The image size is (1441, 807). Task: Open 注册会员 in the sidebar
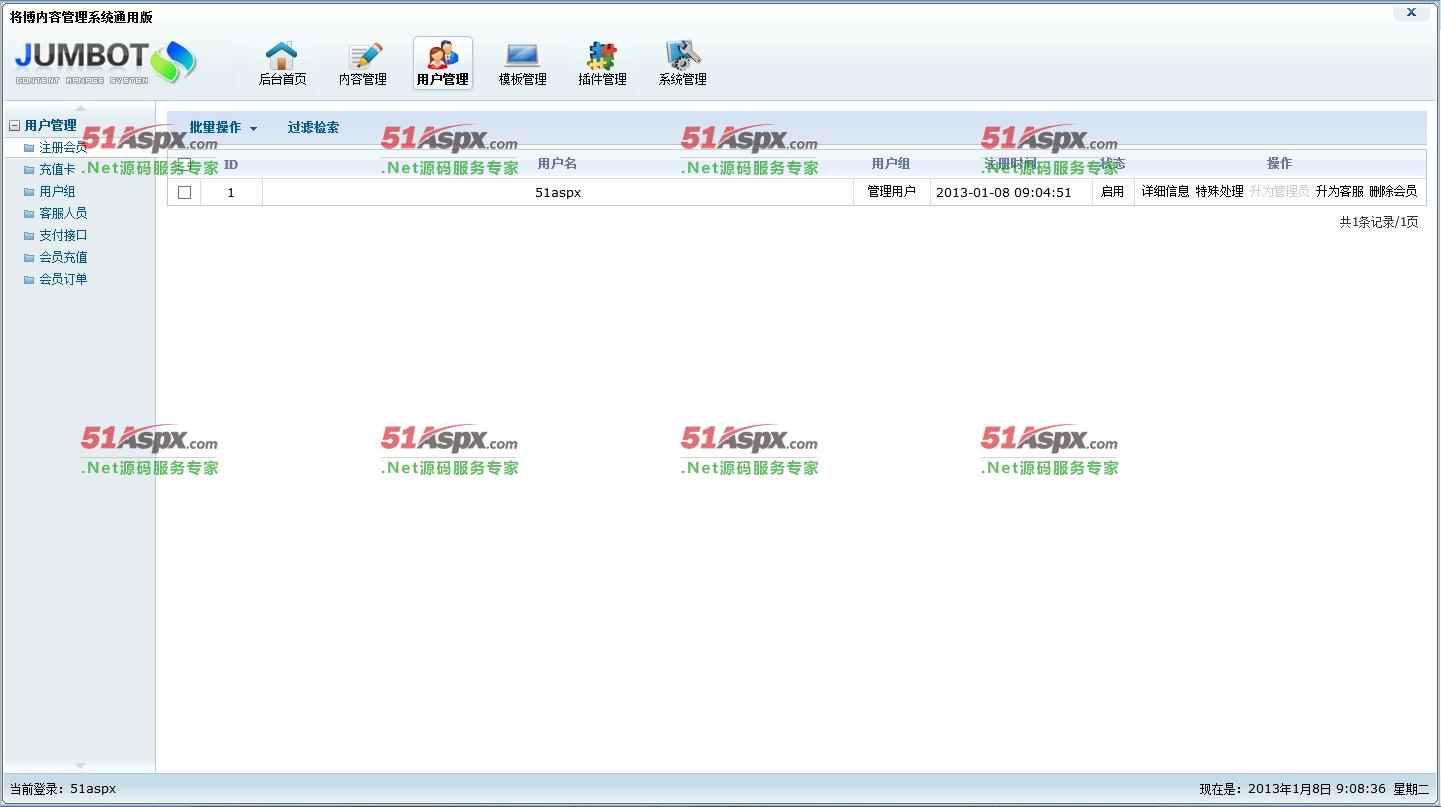pyautogui.click(x=63, y=148)
